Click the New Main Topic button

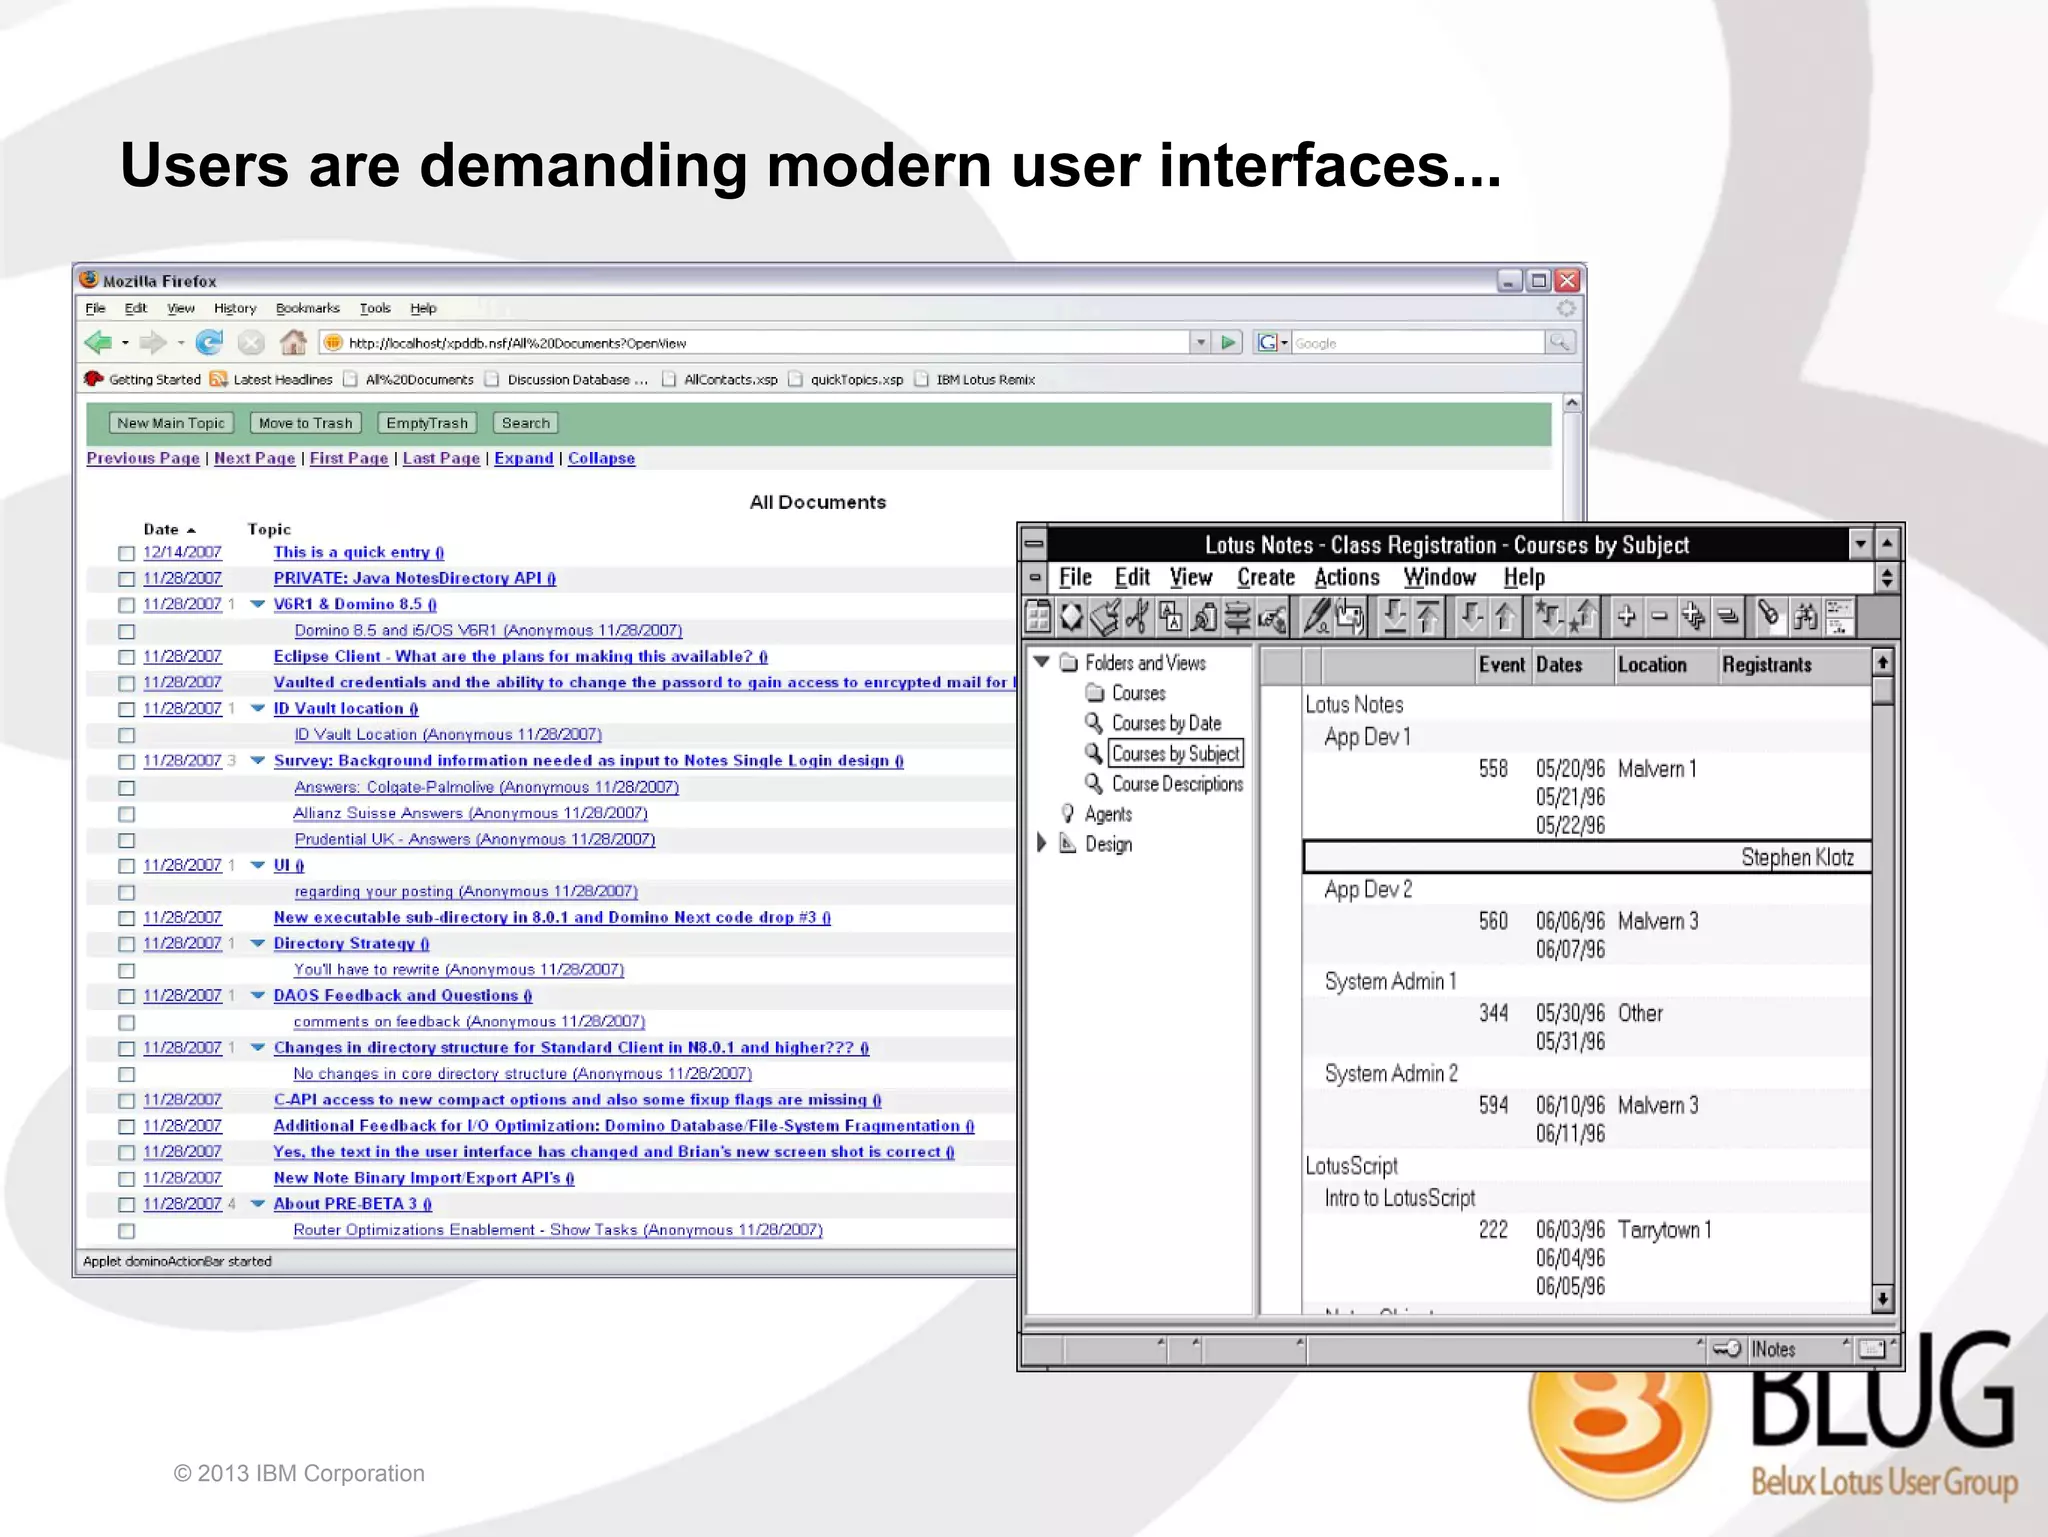tap(171, 423)
